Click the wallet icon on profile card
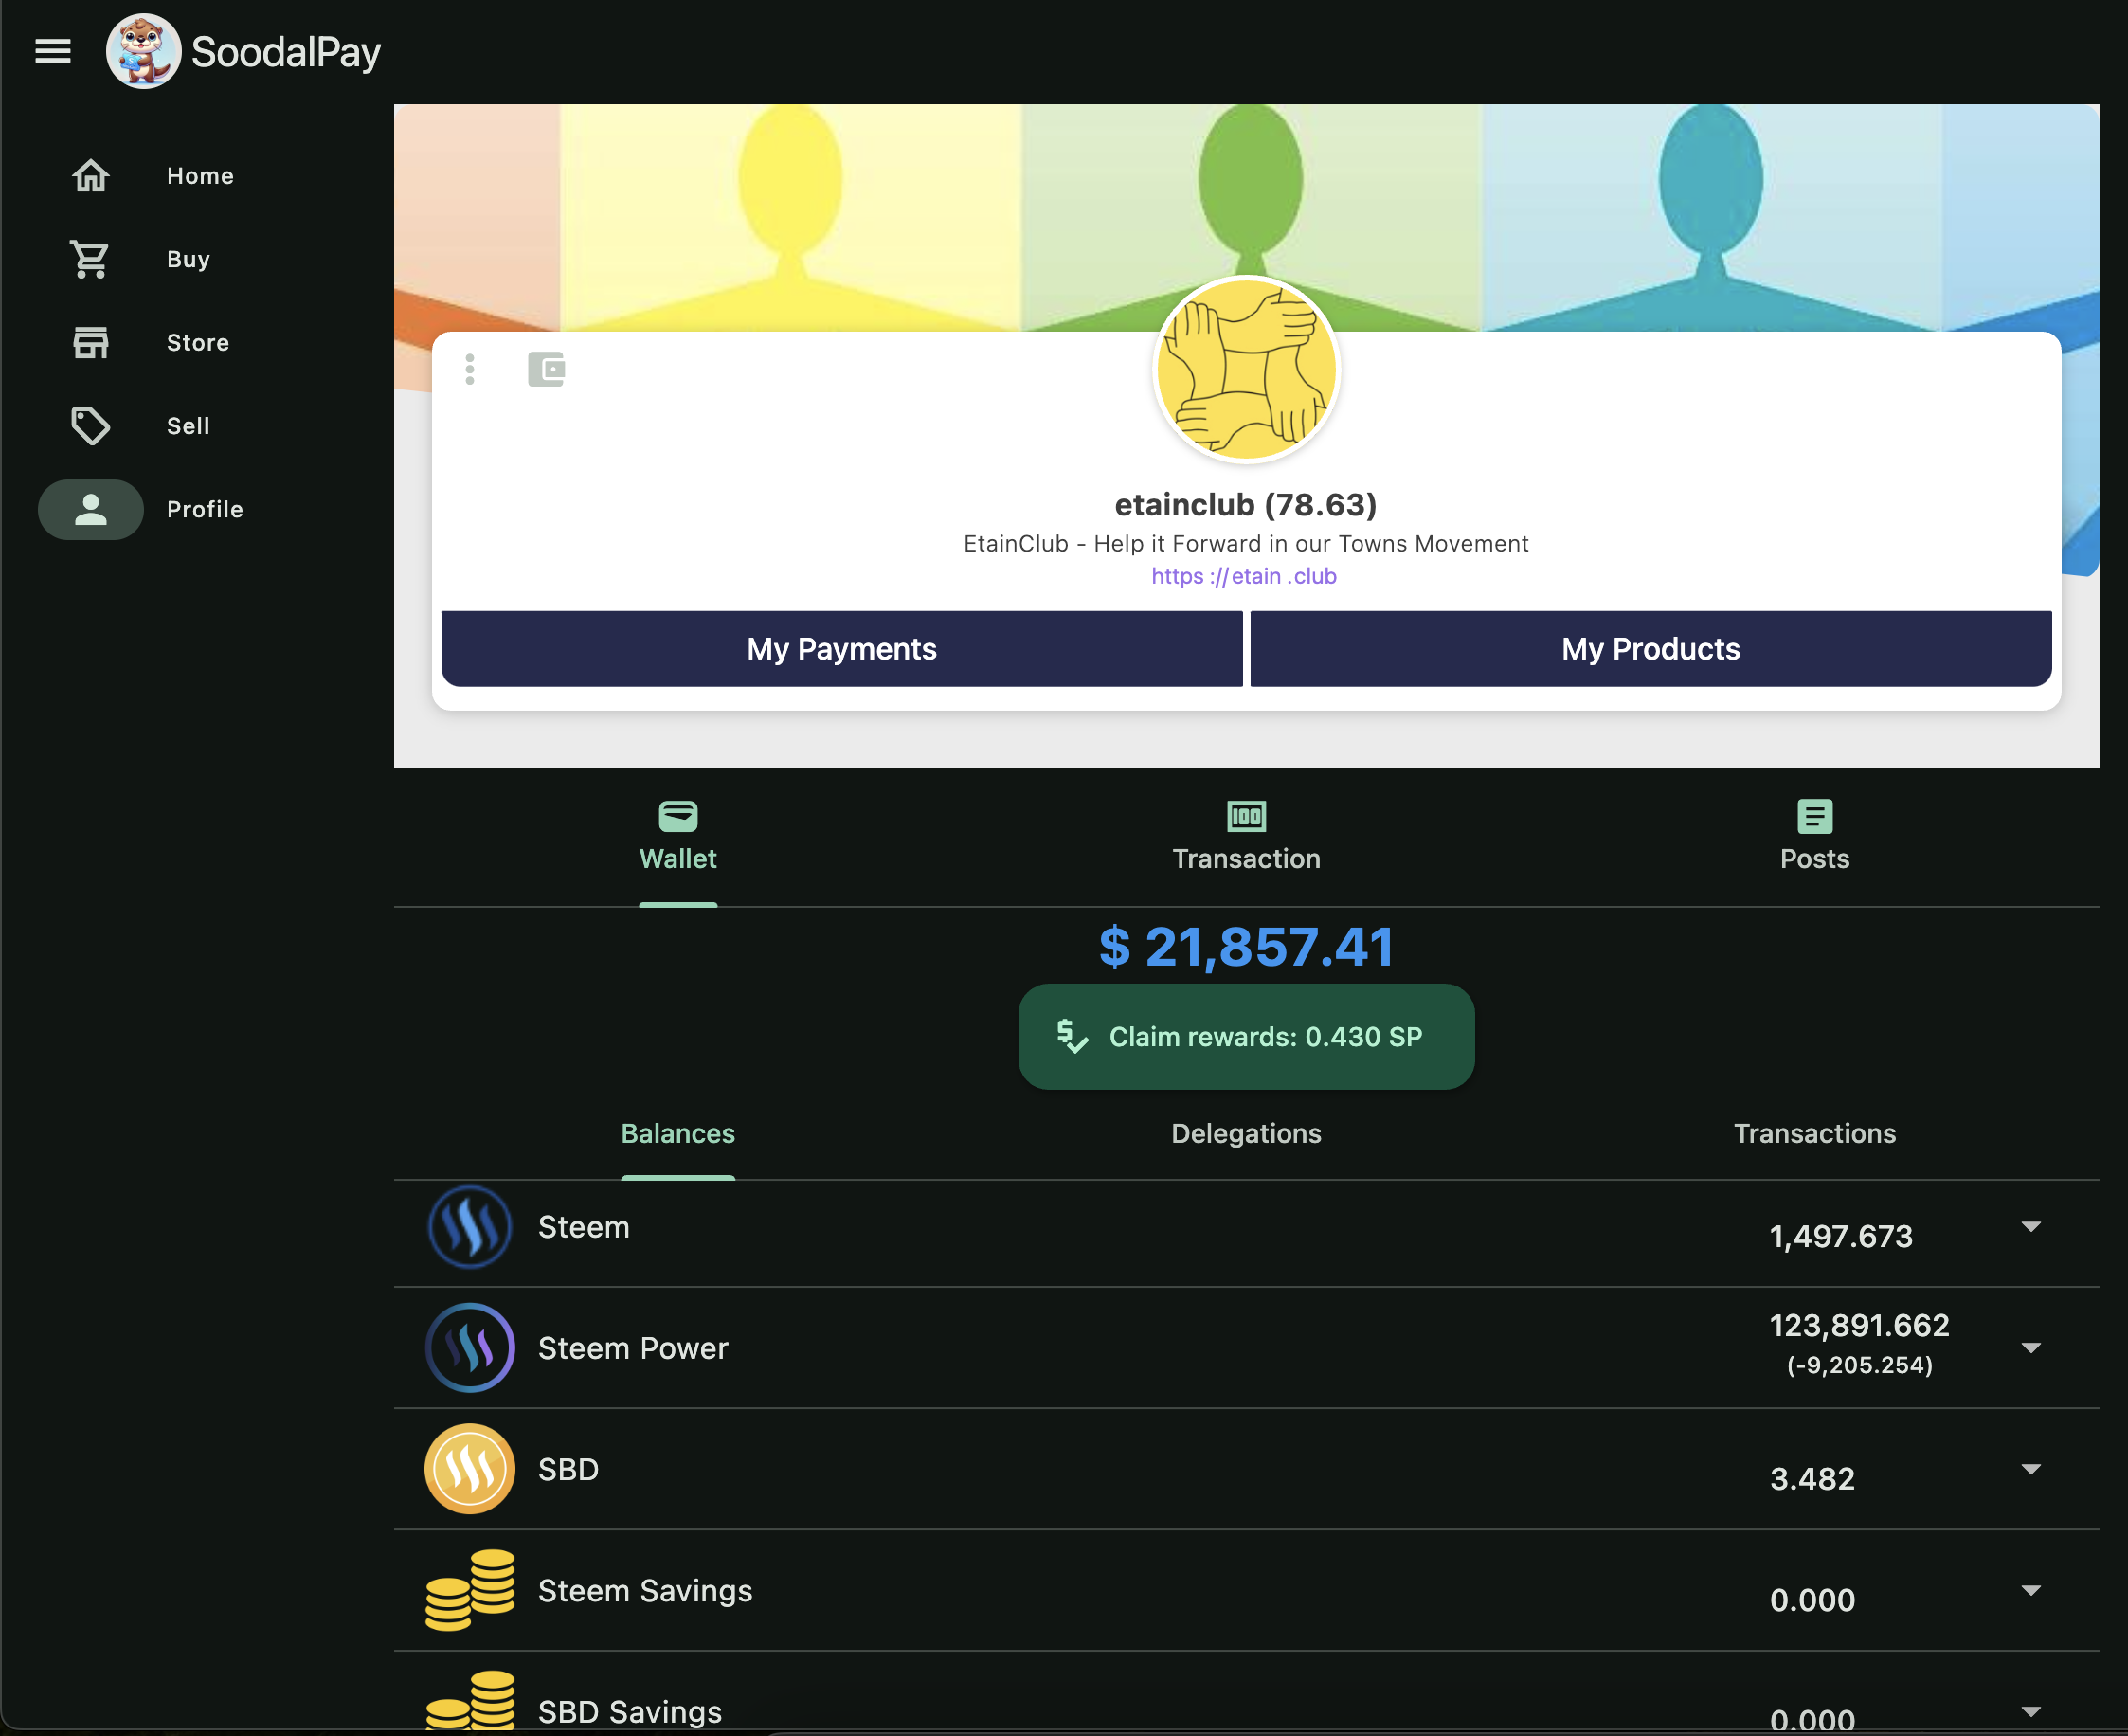Image resolution: width=2128 pixels, height=1736 pixels. click(547, 369)
